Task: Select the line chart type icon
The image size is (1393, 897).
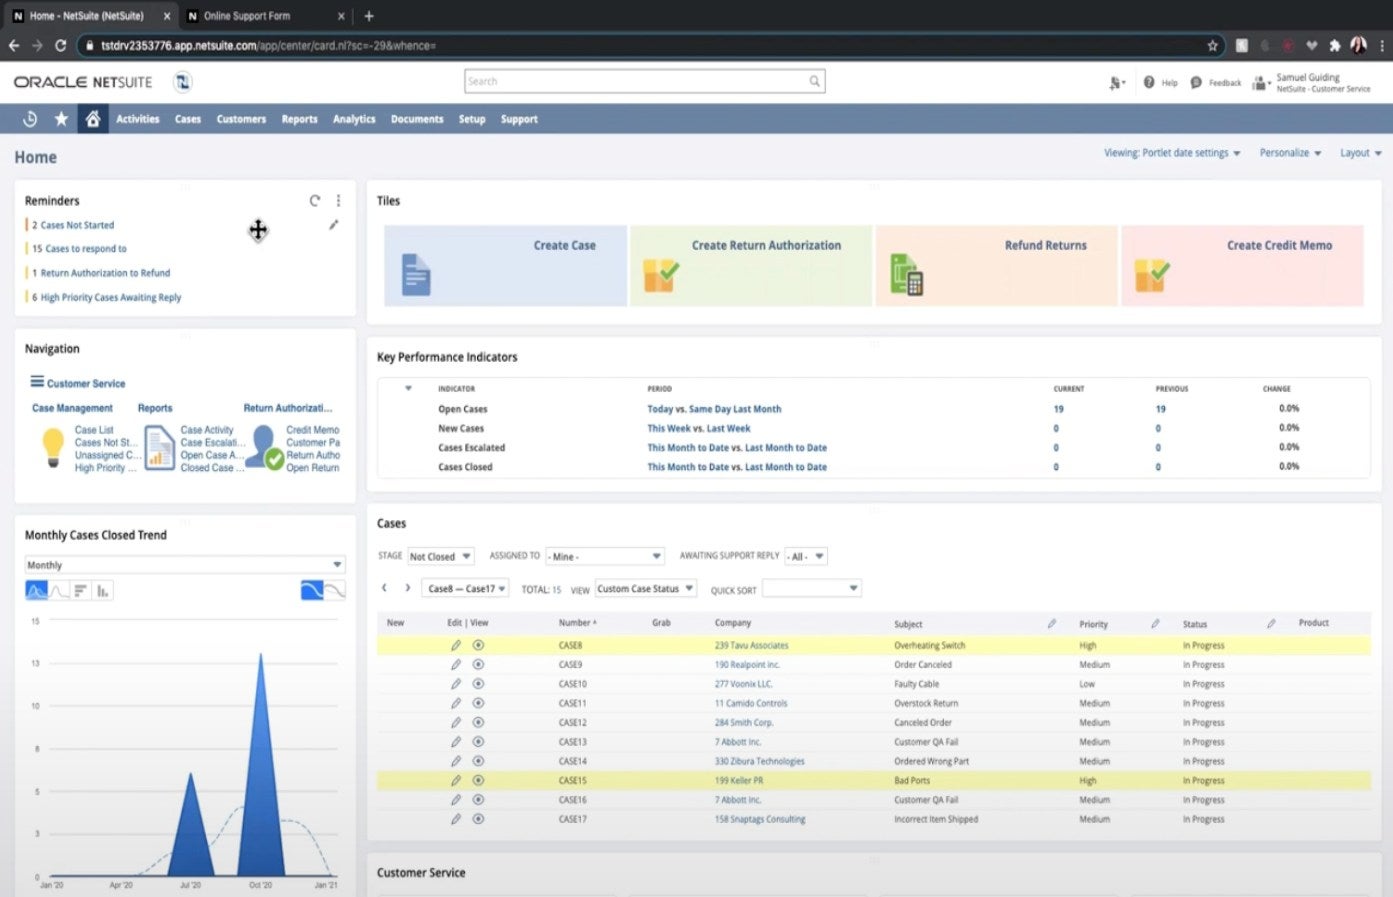Action: (59, 591)
